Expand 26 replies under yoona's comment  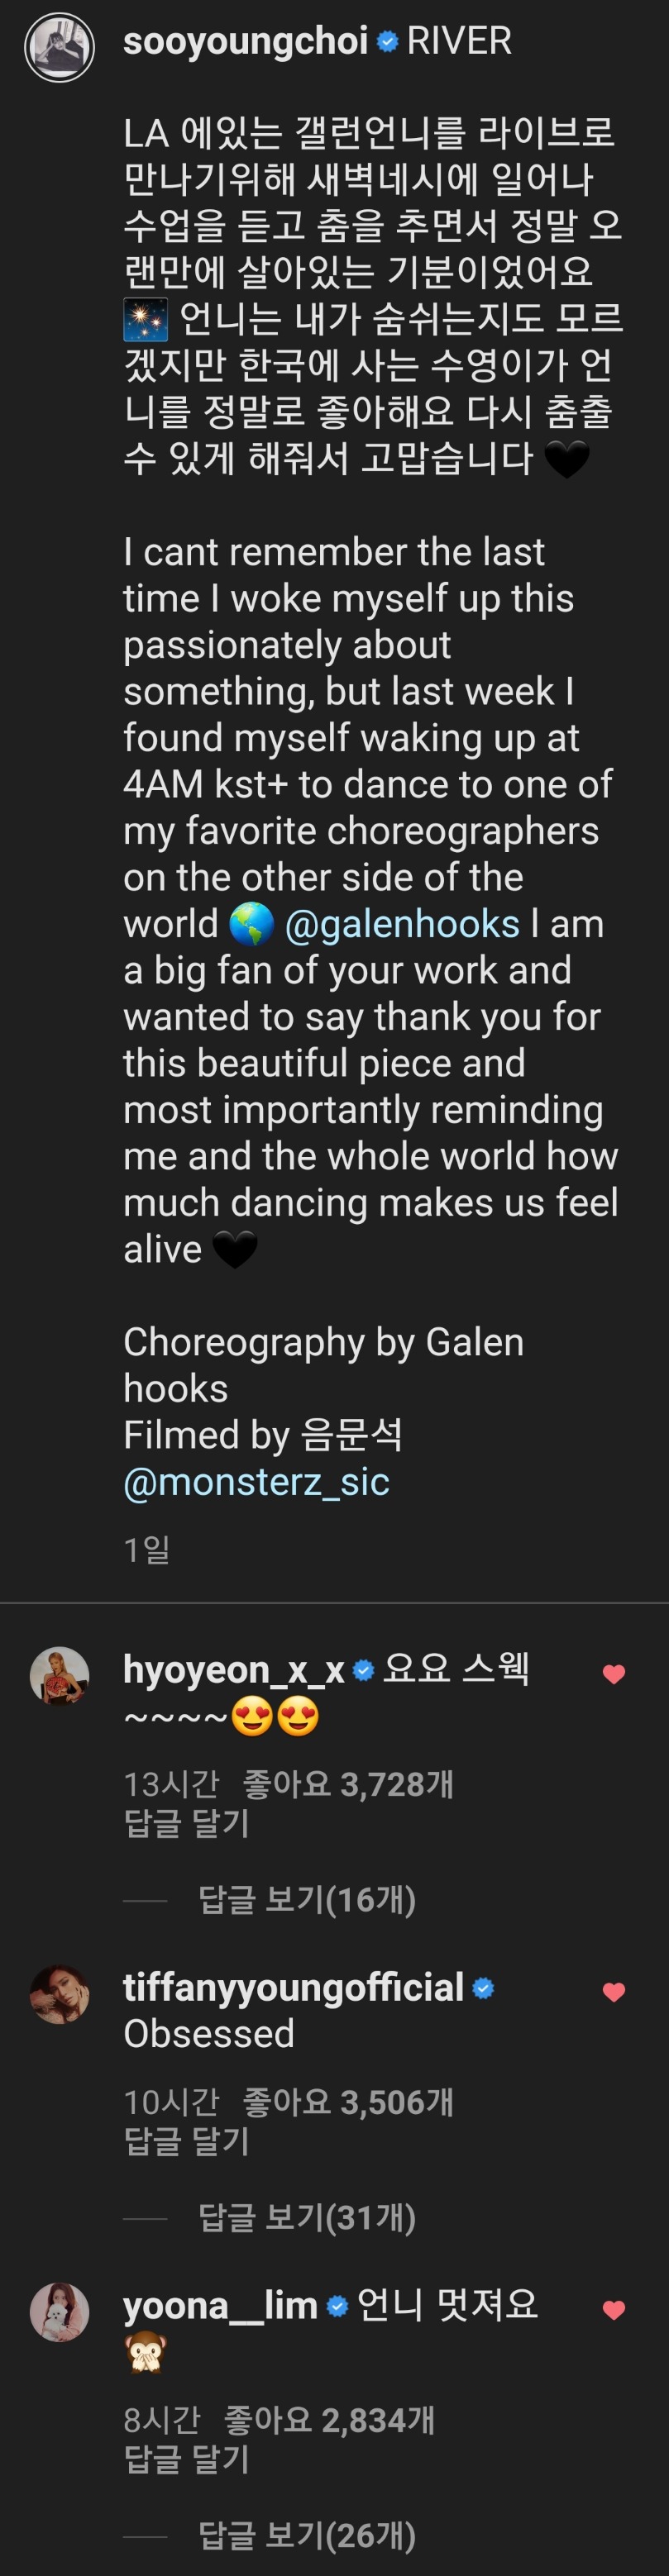pyautogui.click(x=306, y=2535)
